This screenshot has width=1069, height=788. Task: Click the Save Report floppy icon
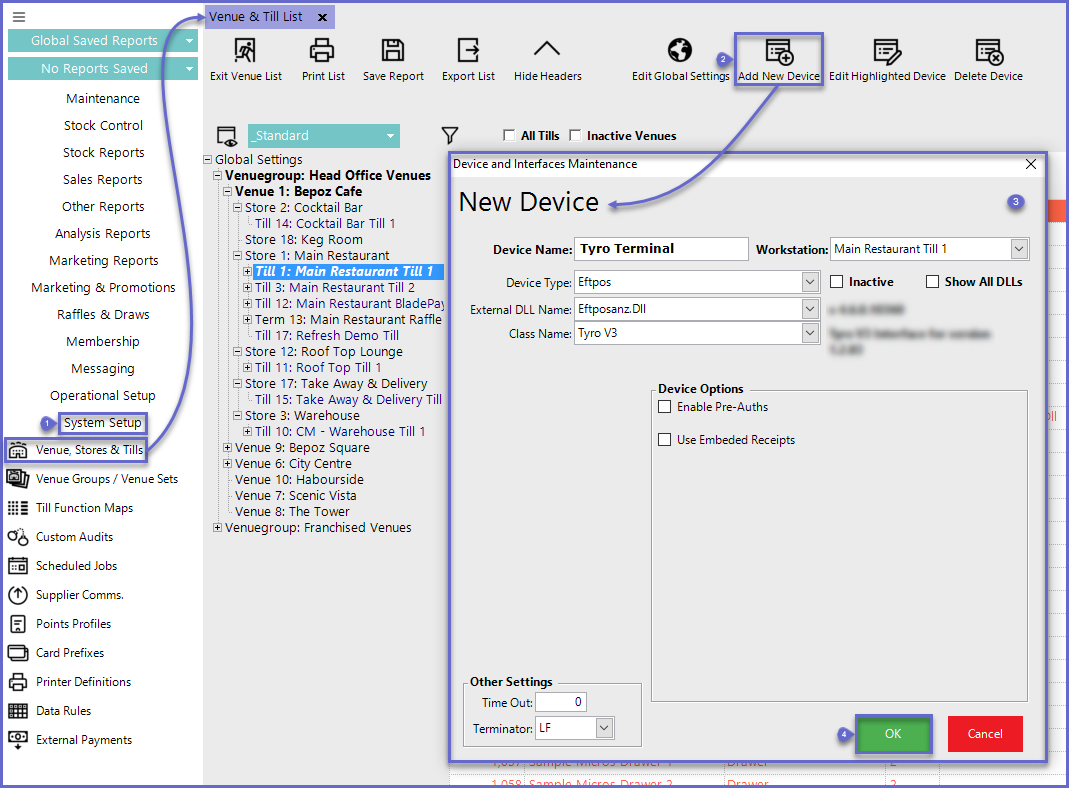(393, 51)
